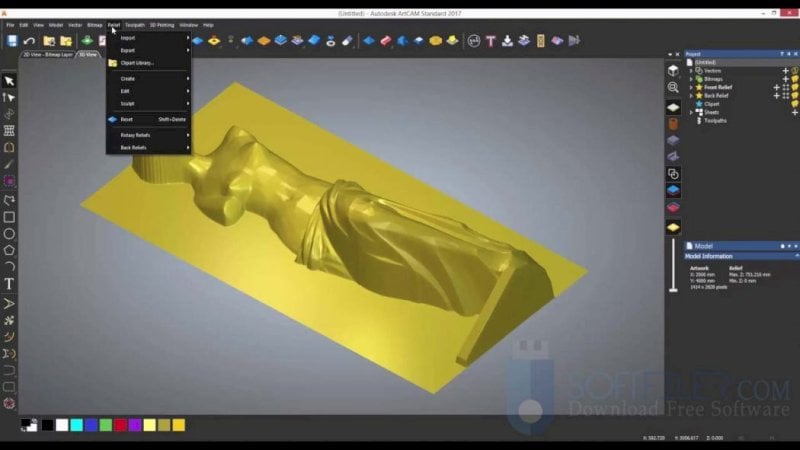Toggle visibility lightbulb for Back Relief row
The width and height of the screenshot is (800, 450).
coord(795,95)
